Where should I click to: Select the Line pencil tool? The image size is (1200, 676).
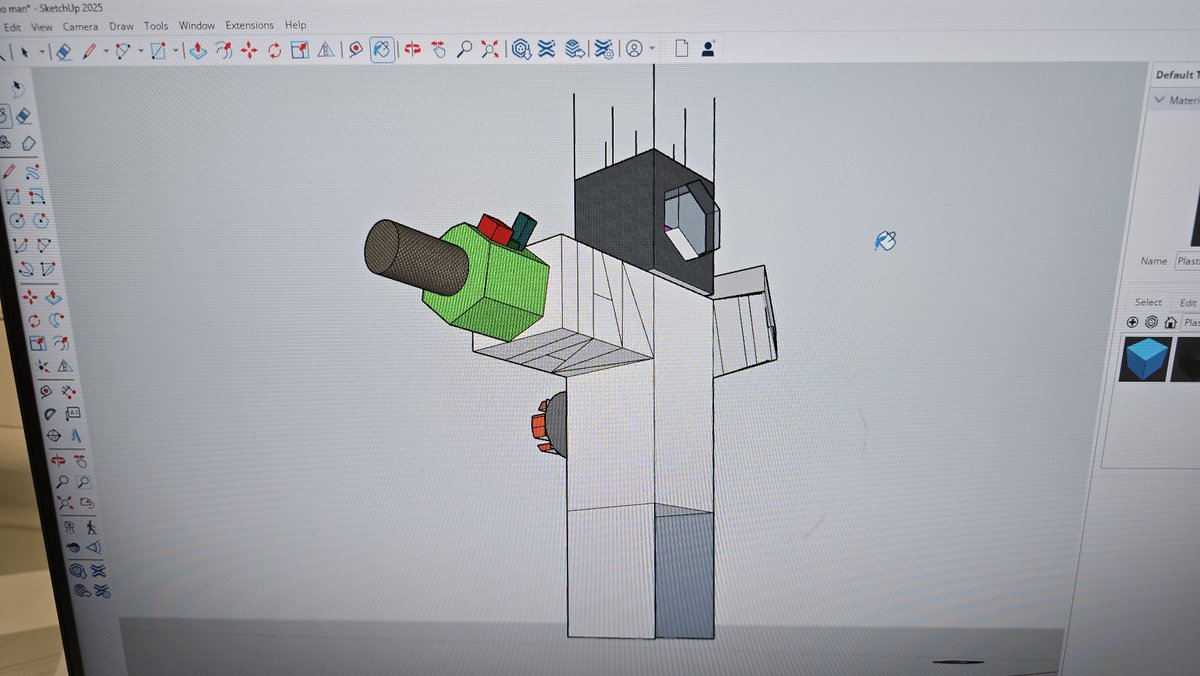pos(87,48)
